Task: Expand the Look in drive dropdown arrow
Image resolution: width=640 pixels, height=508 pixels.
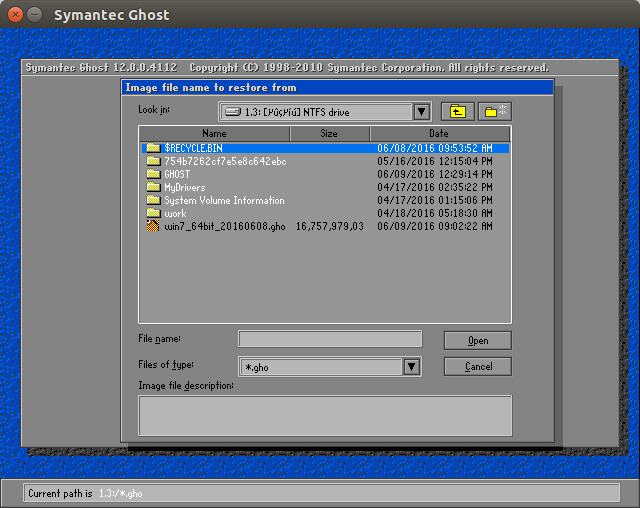Action: point(422,112)
